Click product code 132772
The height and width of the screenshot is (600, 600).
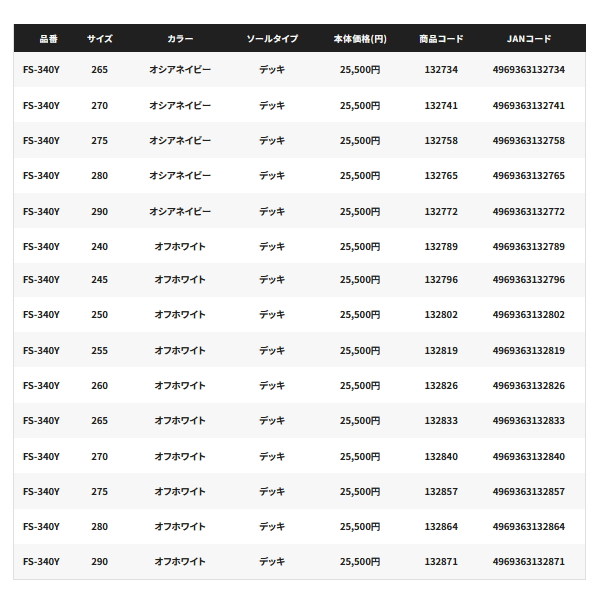(441, 211)
